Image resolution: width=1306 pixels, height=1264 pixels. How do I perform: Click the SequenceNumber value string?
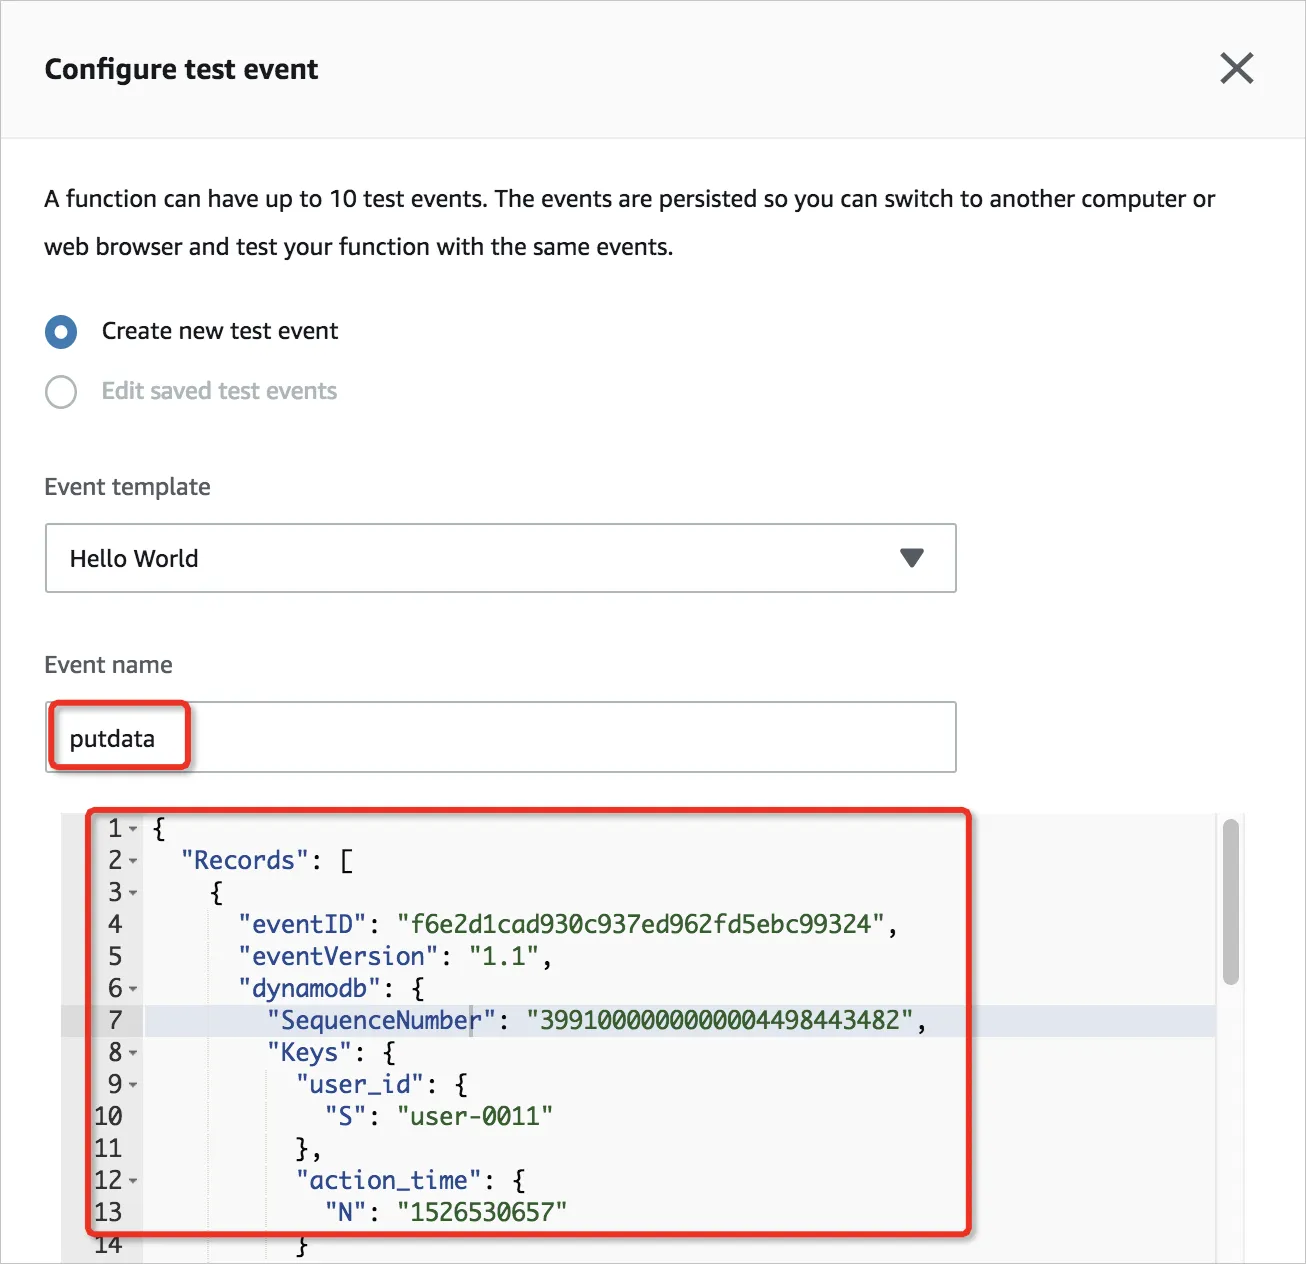pos(720,1020)
